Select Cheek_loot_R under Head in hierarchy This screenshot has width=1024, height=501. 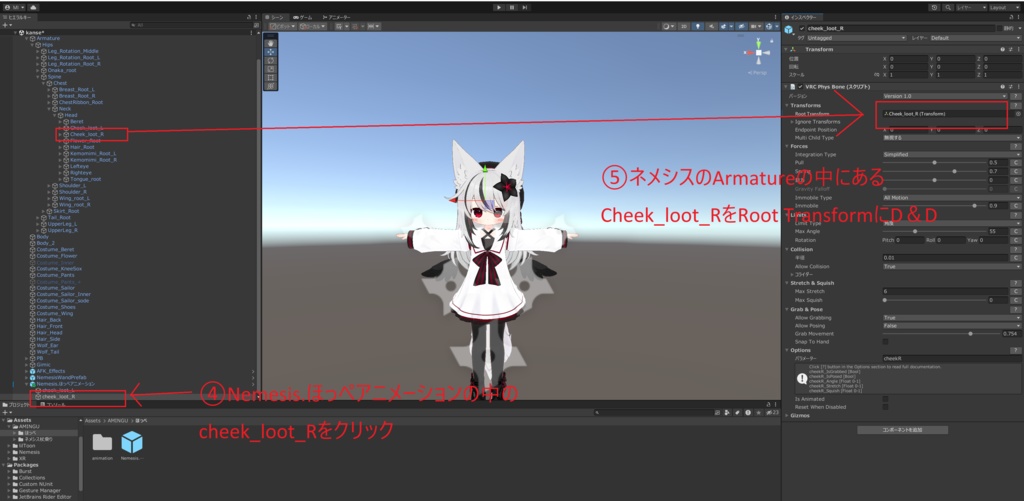[x=86, y=135]
